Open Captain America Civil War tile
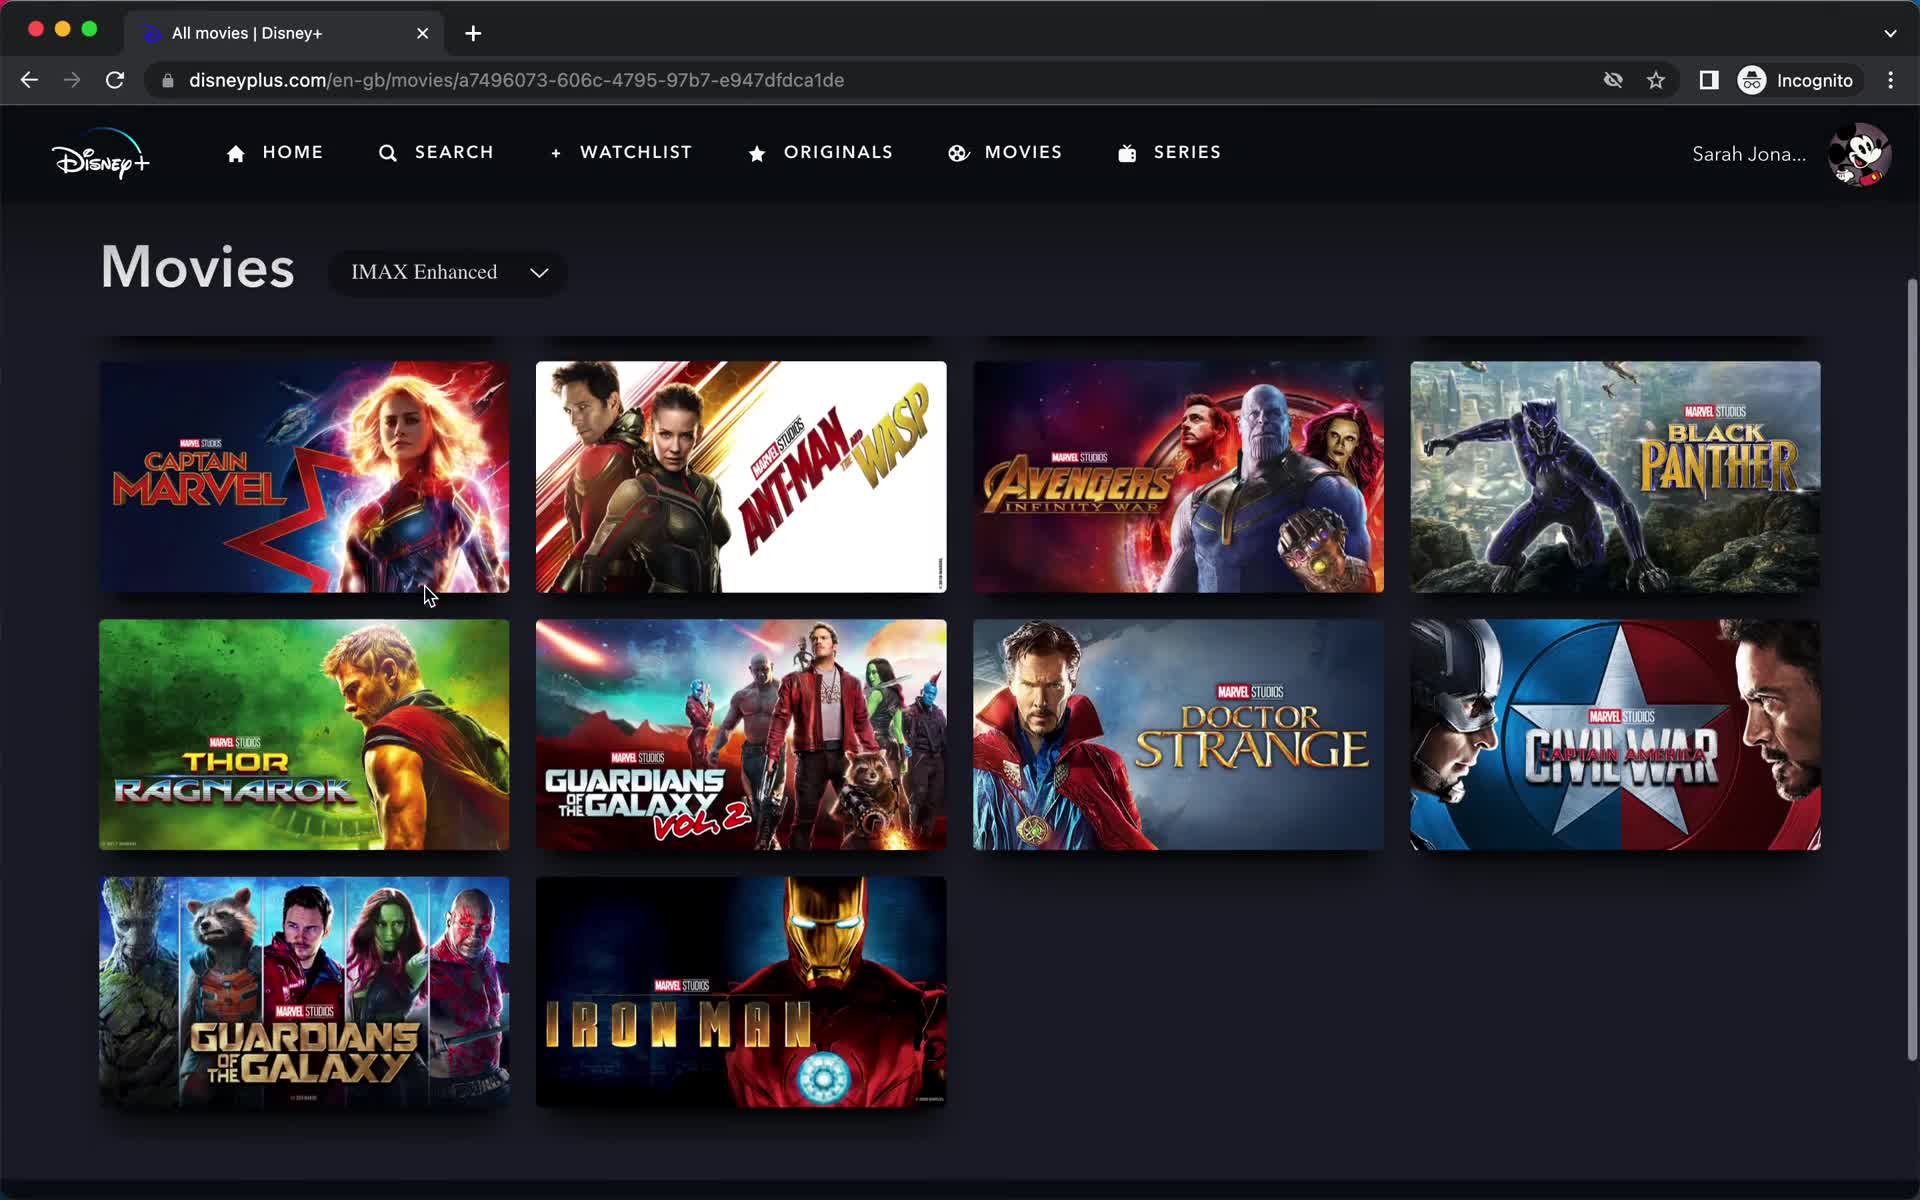Image resolution: width=1920 pixels, height=1200 pixels. coord(1615,735)
